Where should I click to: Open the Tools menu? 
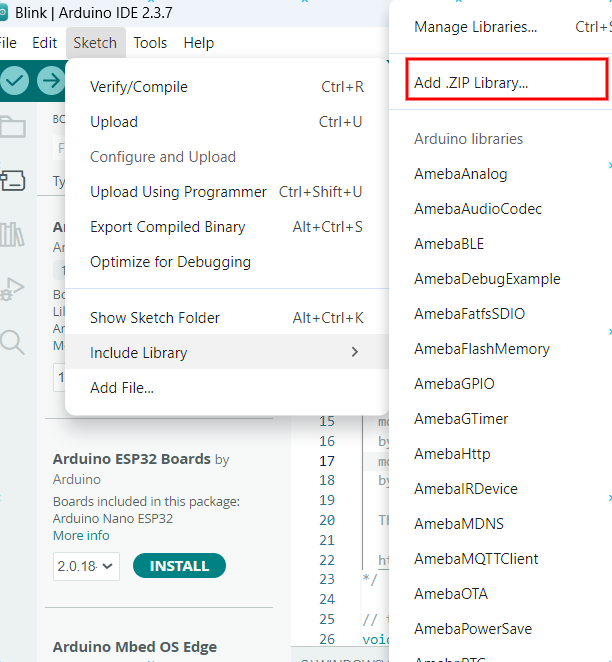tap(150, 43)
